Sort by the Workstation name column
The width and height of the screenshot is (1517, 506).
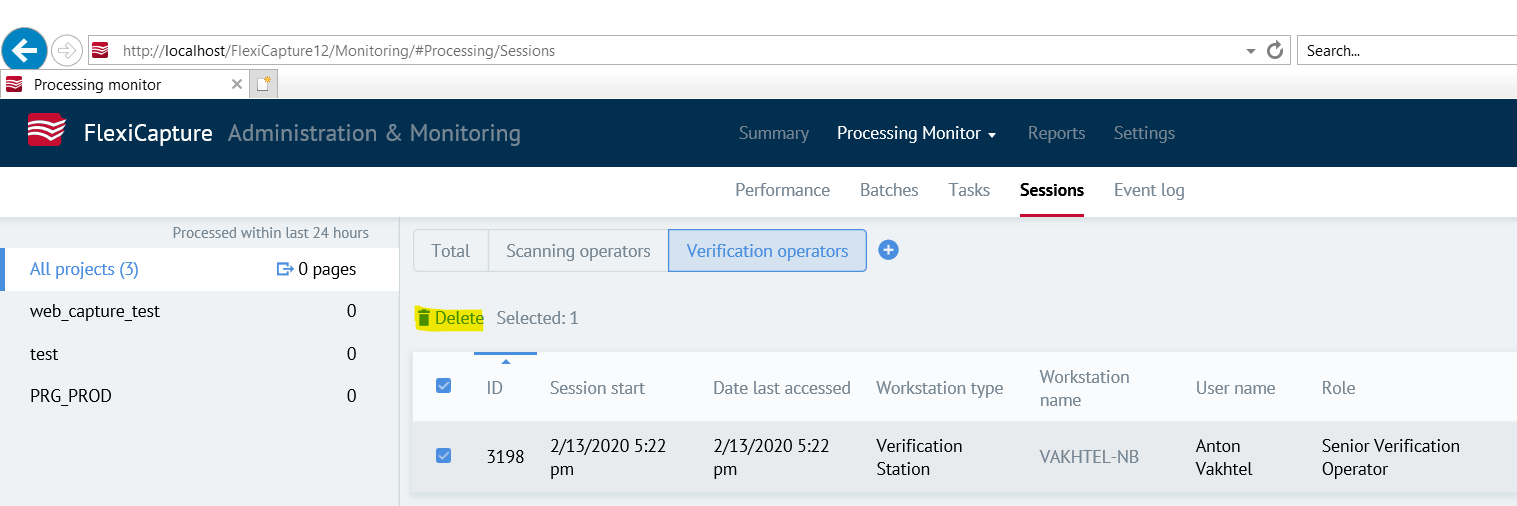pyautogui.click(x=1084, y=388)
